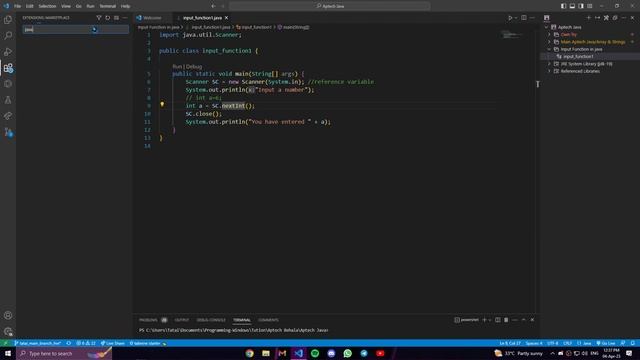Open the Extensions view icon
This screenshot has height=360, width=640.
(8, 68)
